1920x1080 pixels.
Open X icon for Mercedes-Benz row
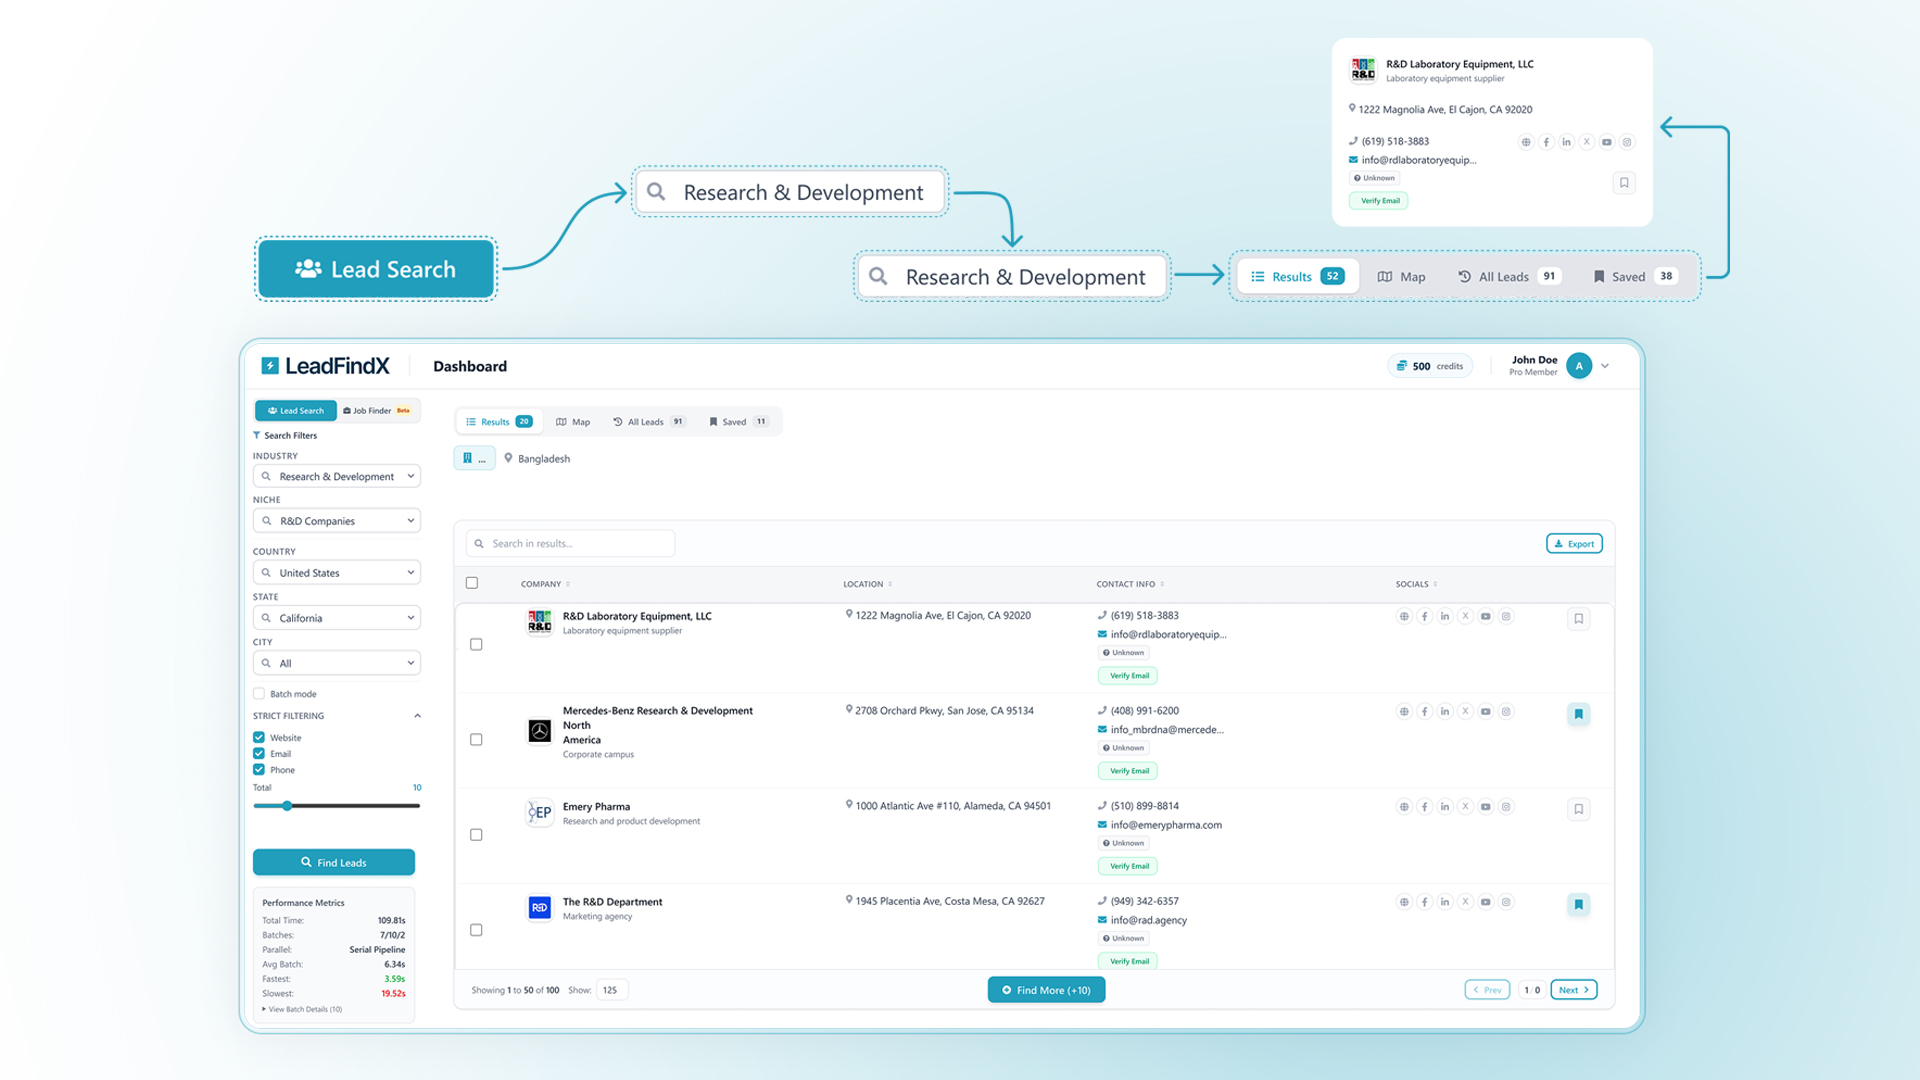coord(1465,711)
